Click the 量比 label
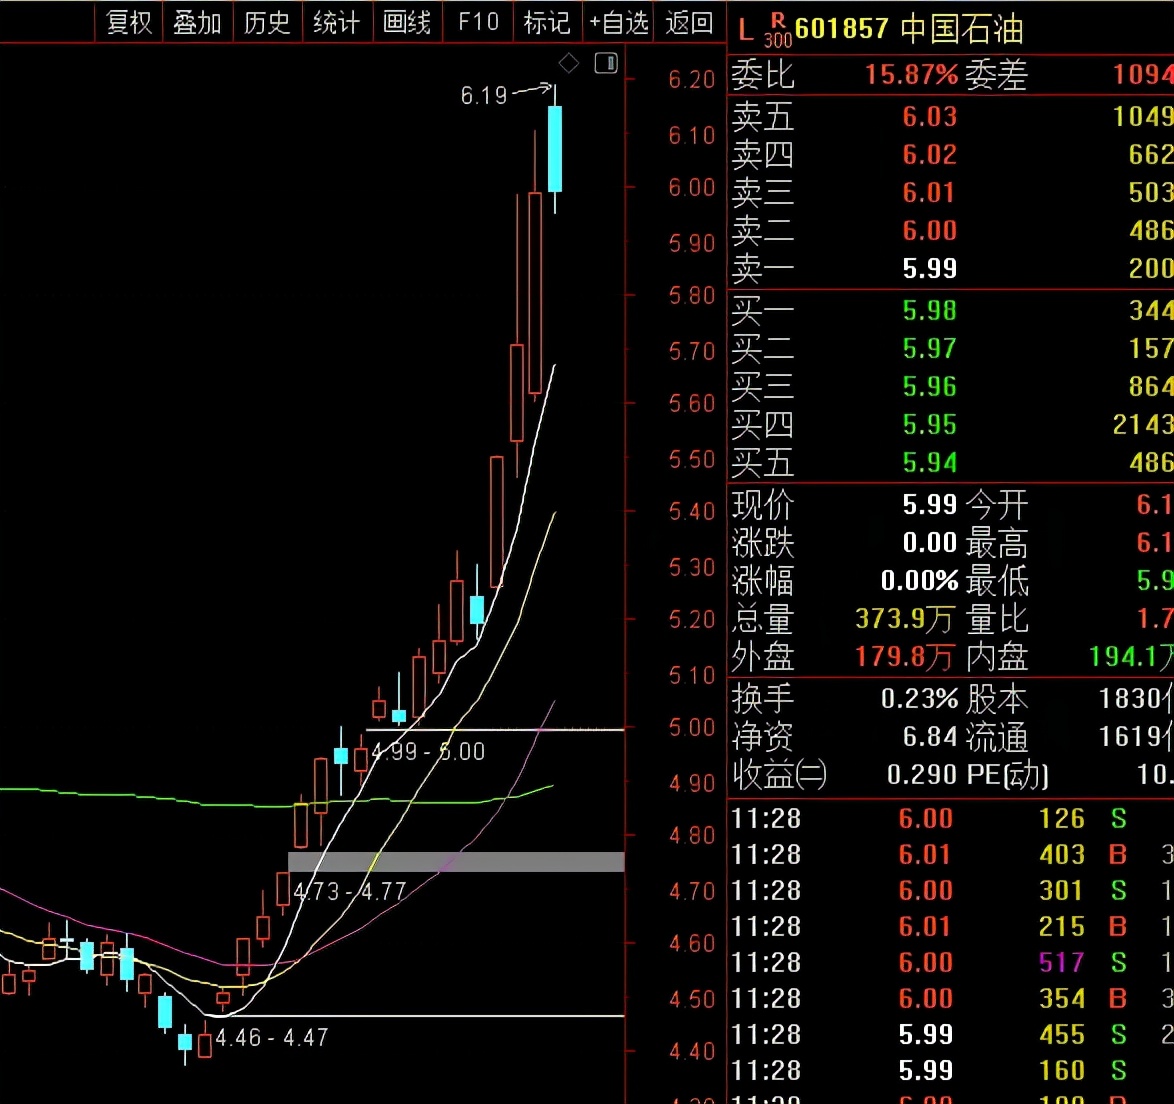This screenshot has height=1104, width=1174. click(997, 619)
